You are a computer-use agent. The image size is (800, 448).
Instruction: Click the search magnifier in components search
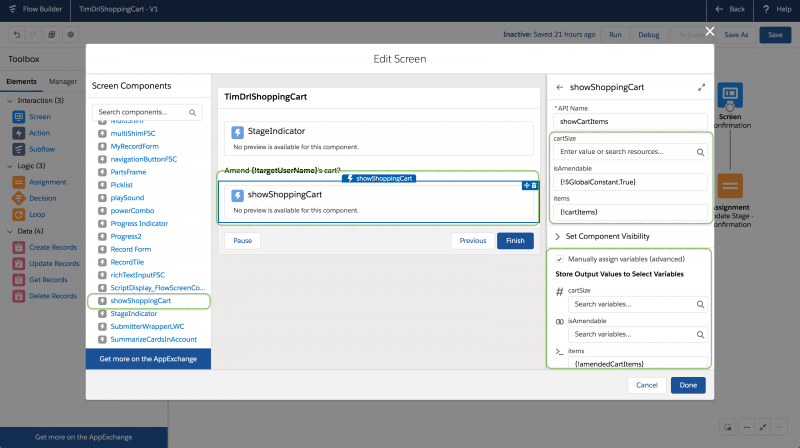pos(192,112)
